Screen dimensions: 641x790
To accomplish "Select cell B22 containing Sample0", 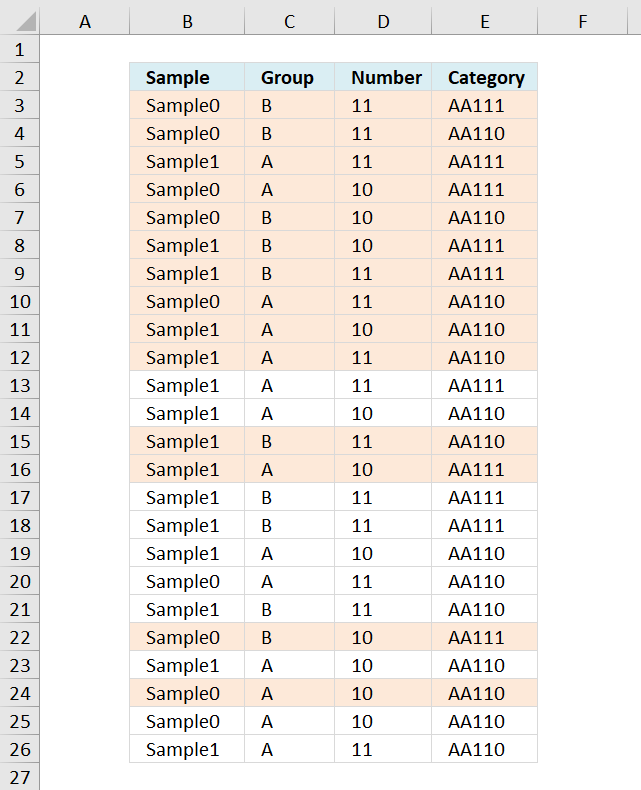I will coord(187,637).
